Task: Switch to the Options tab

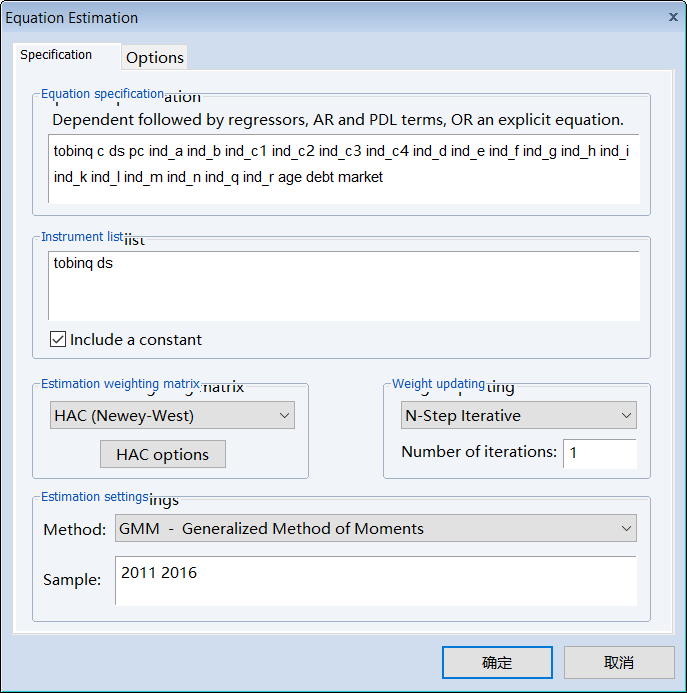Action: click(155, 58)
